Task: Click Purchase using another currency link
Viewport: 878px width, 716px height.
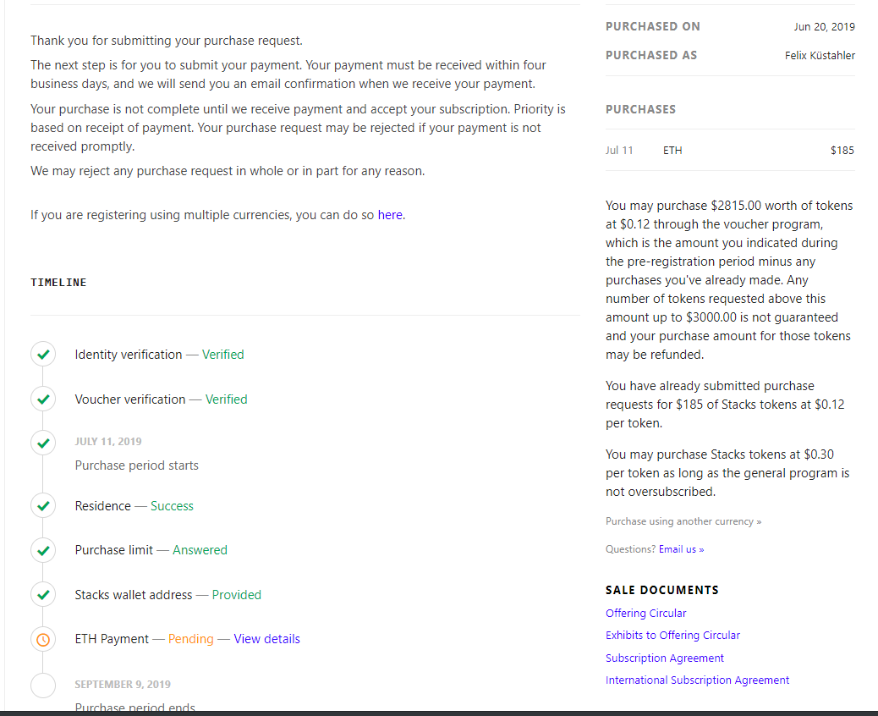Action: click(x=683, y=522)
